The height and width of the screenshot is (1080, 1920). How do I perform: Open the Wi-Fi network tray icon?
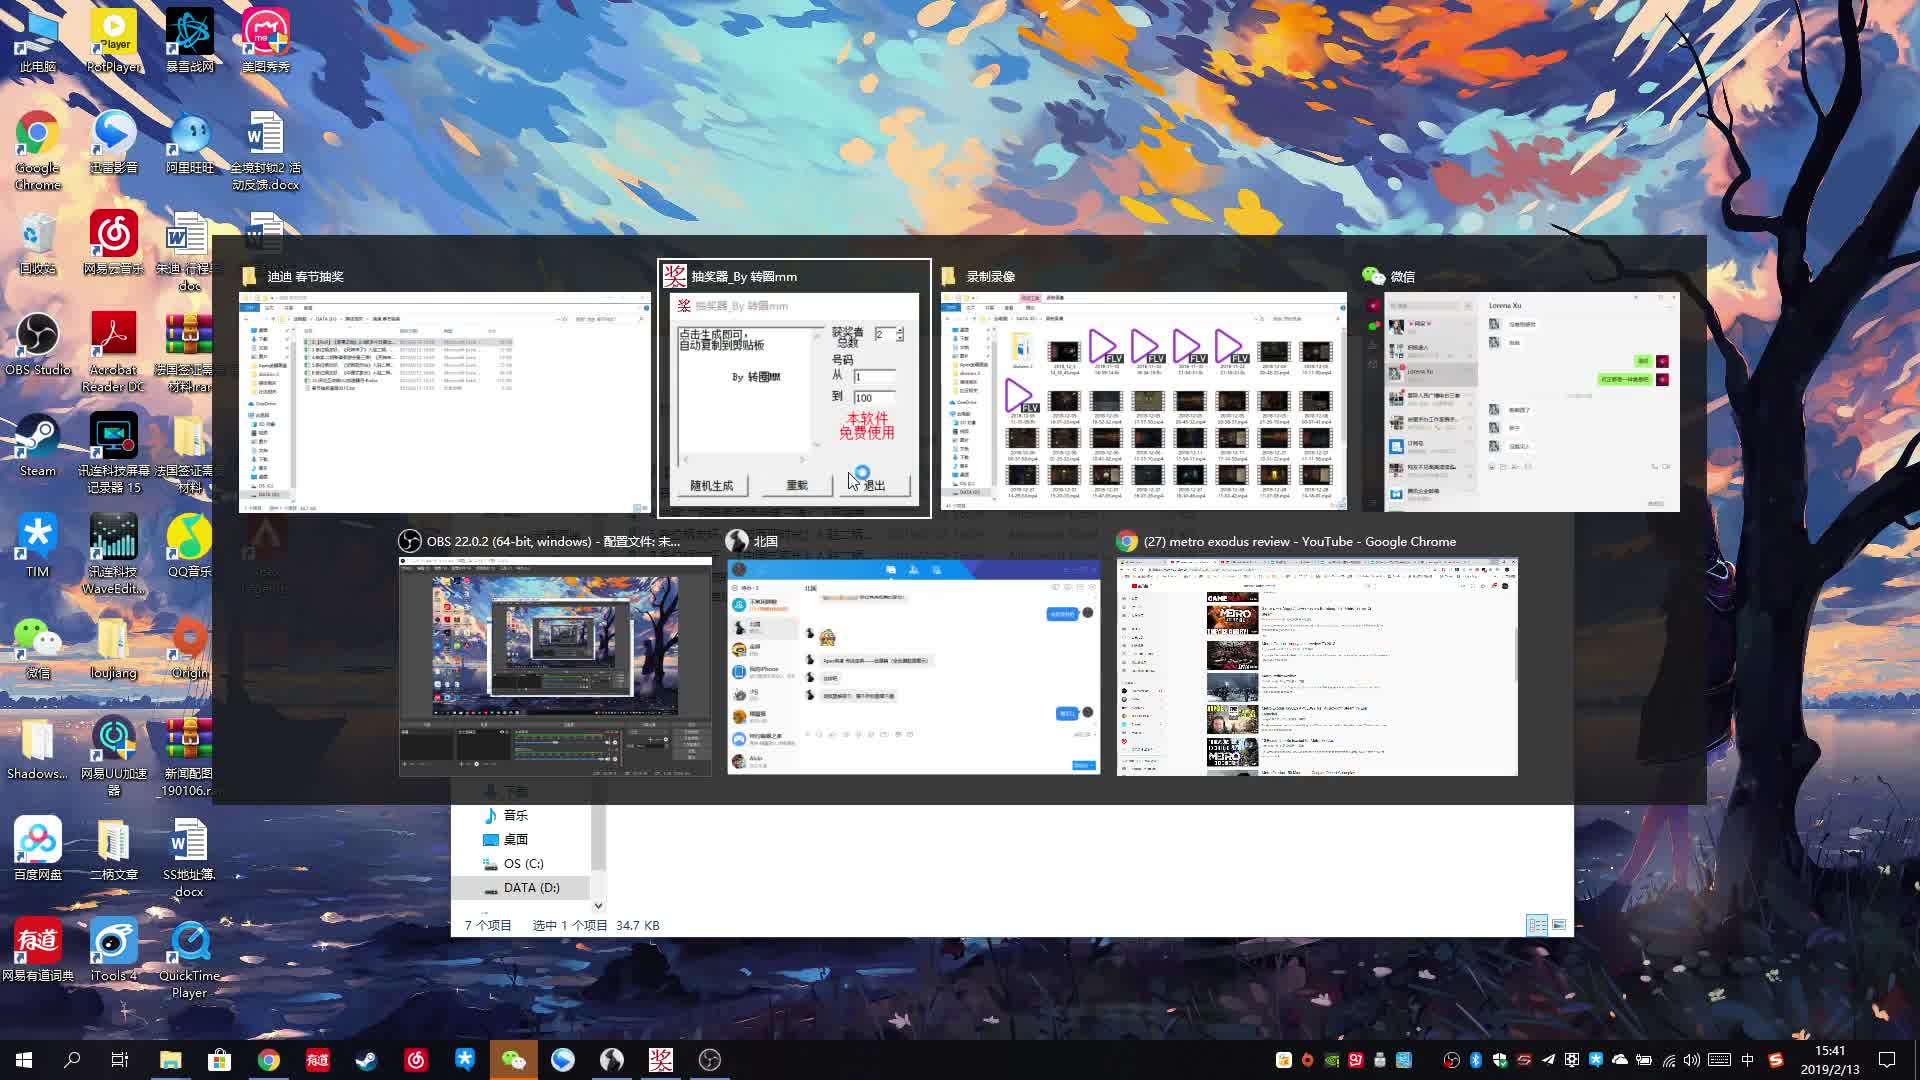click(x=1668, y=1060)
